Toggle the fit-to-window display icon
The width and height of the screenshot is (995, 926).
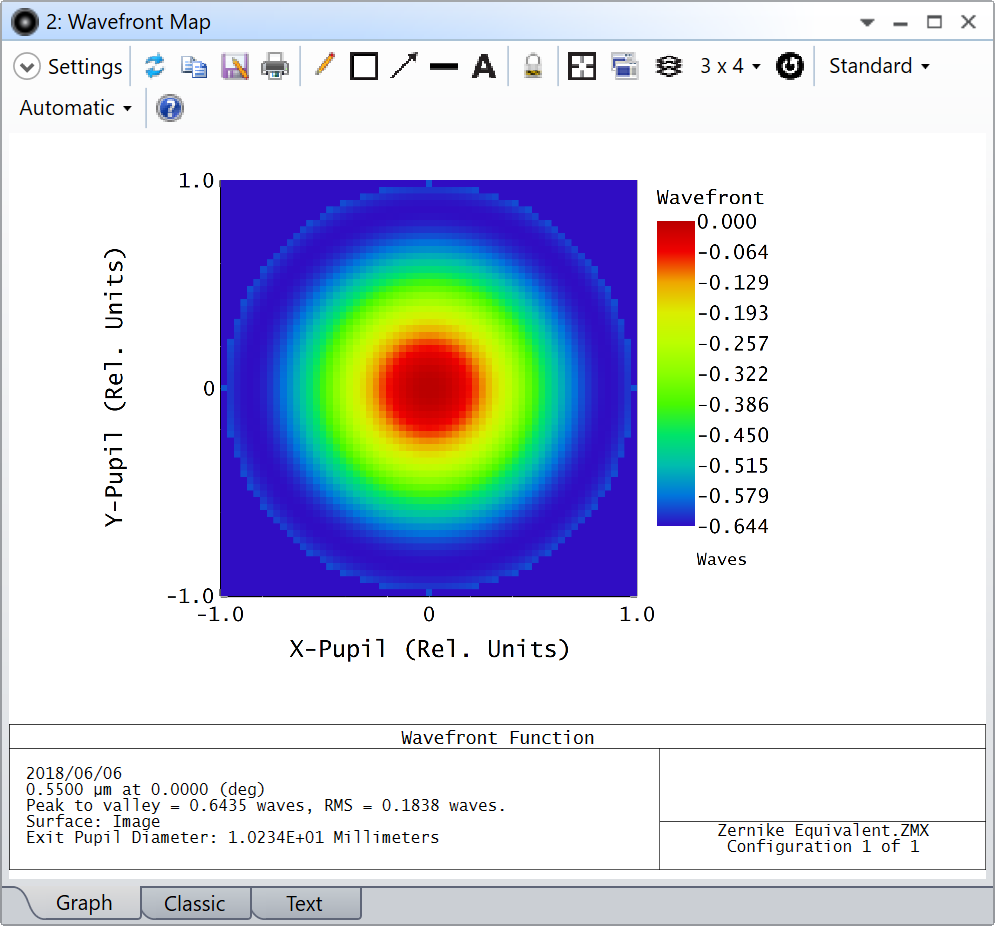point(581,65)
